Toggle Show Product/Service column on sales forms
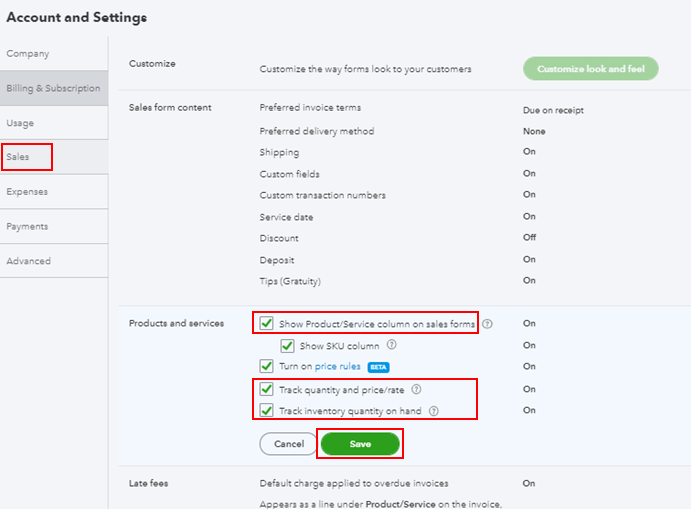 tap(266, 324)
